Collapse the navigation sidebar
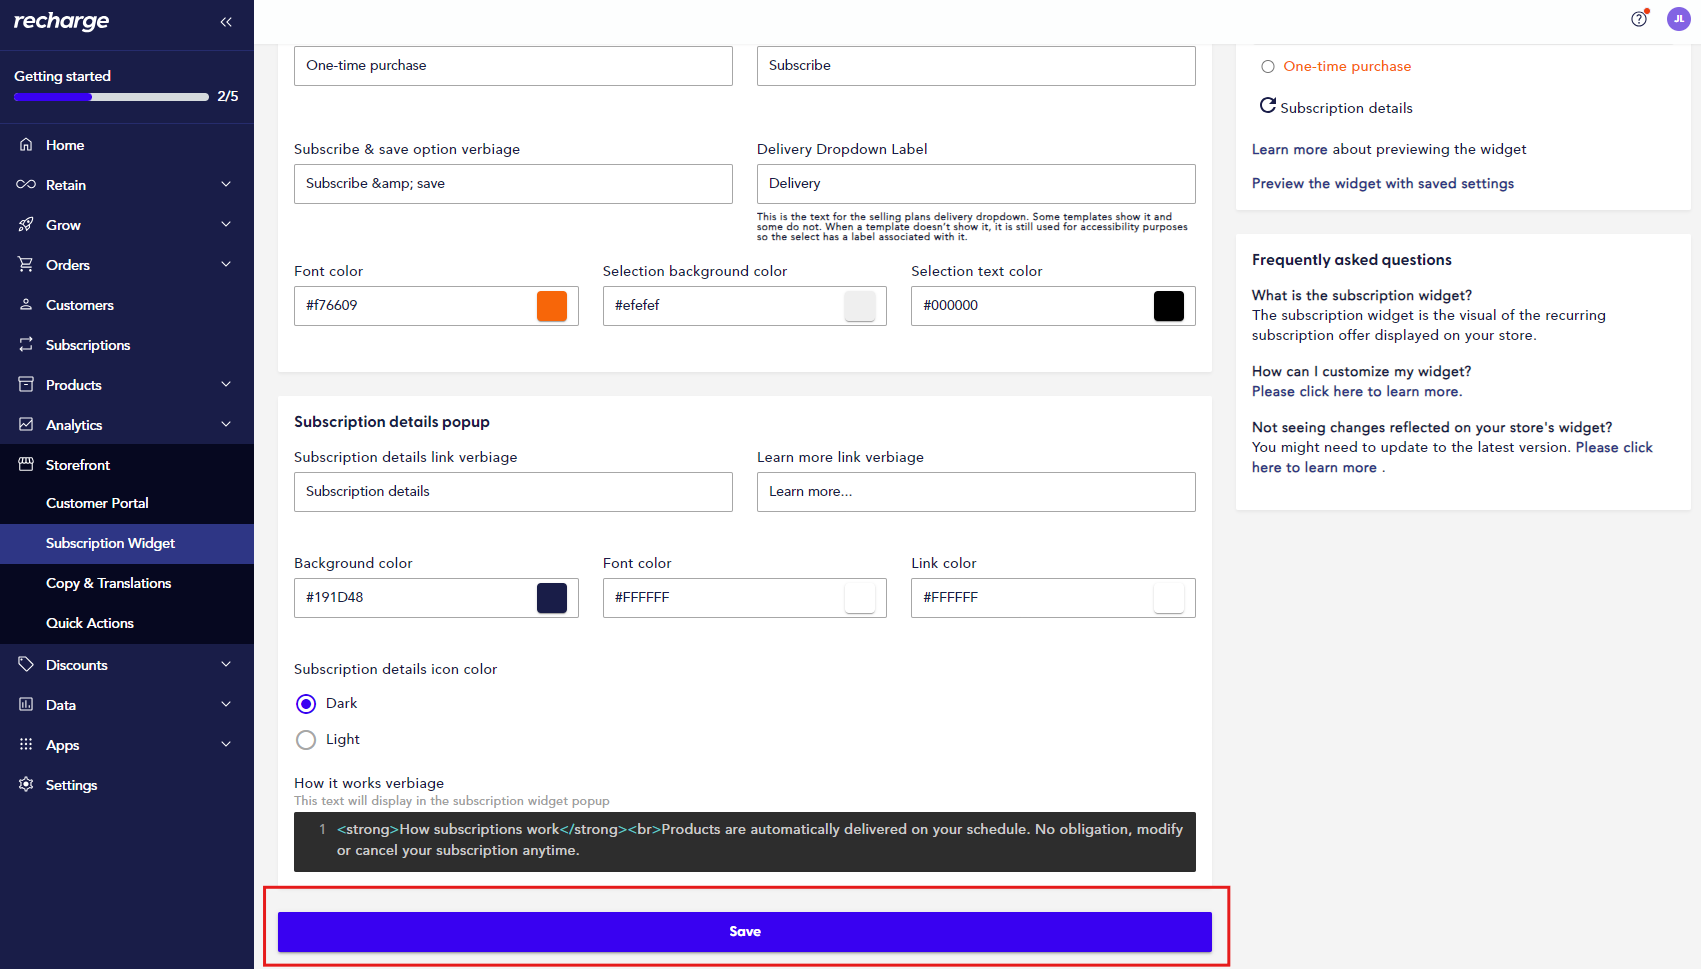This screenshot has height=969, width=1701. [x=226, y=21]
